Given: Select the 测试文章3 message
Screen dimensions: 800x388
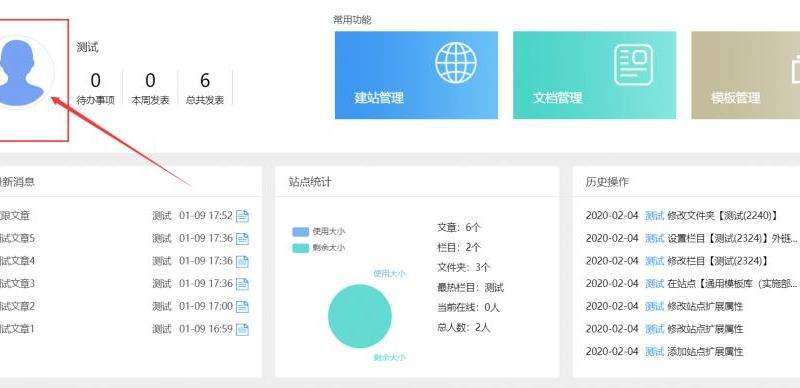Looking at the screenshot, I should pyautogui.click(x=17, y=283).
